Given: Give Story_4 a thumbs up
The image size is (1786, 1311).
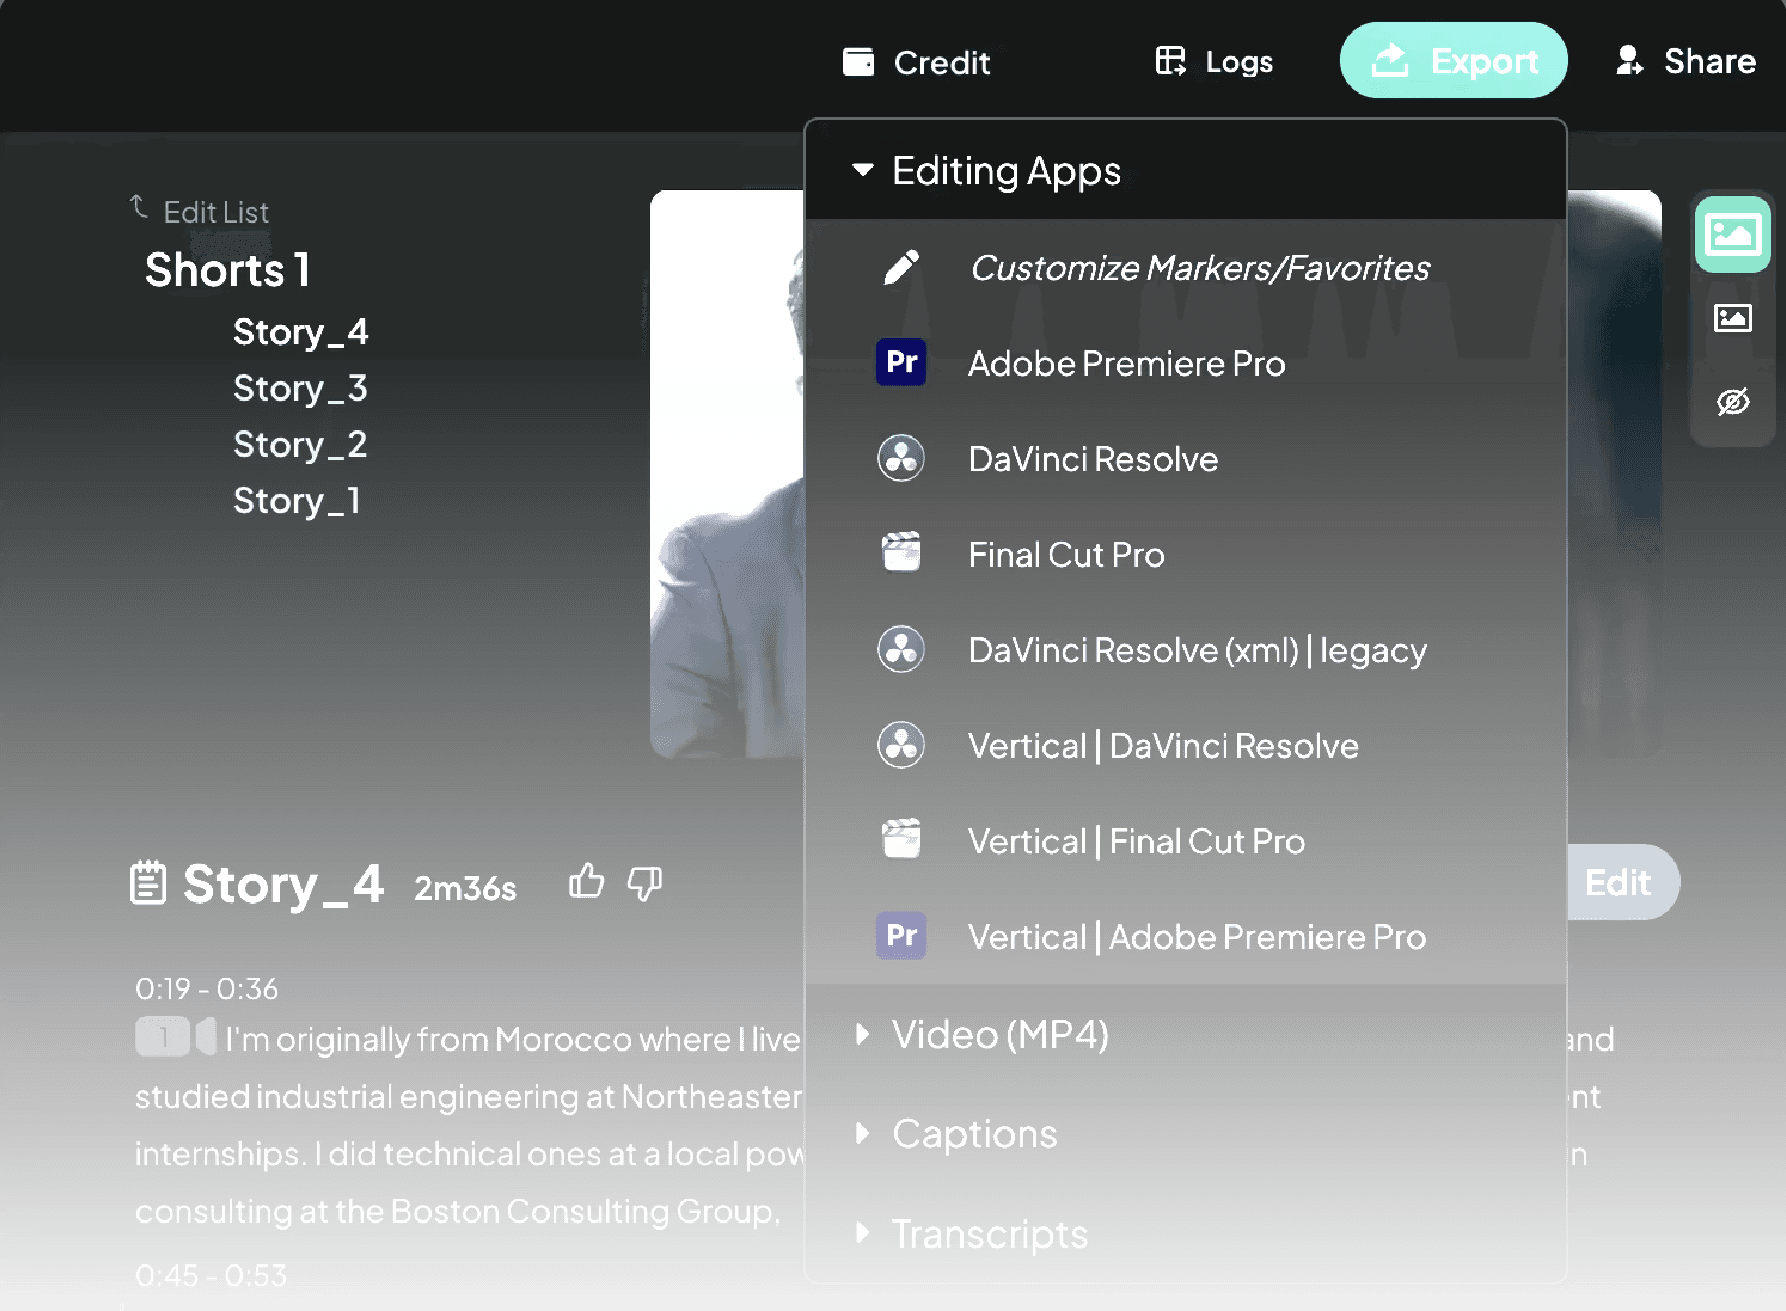Looking at the screenshot, I should pos(587,881).
